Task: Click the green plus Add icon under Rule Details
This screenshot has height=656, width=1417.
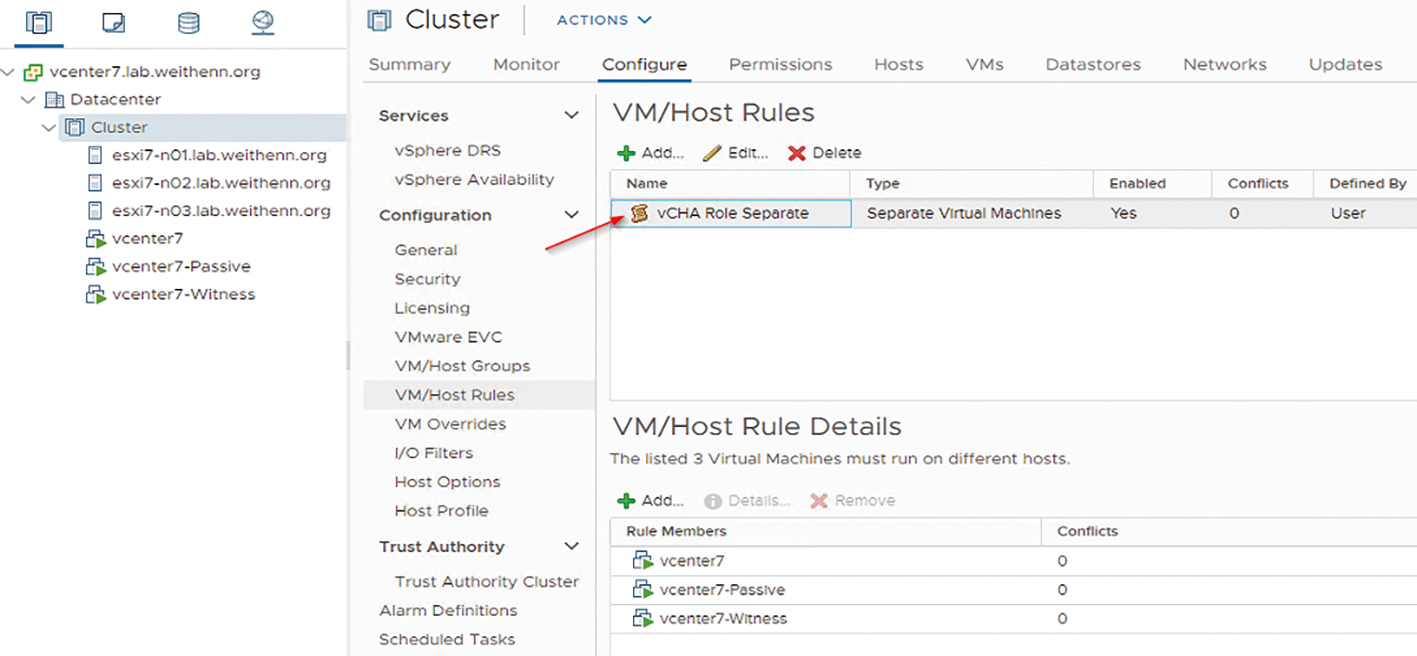Action: [626, 501]
